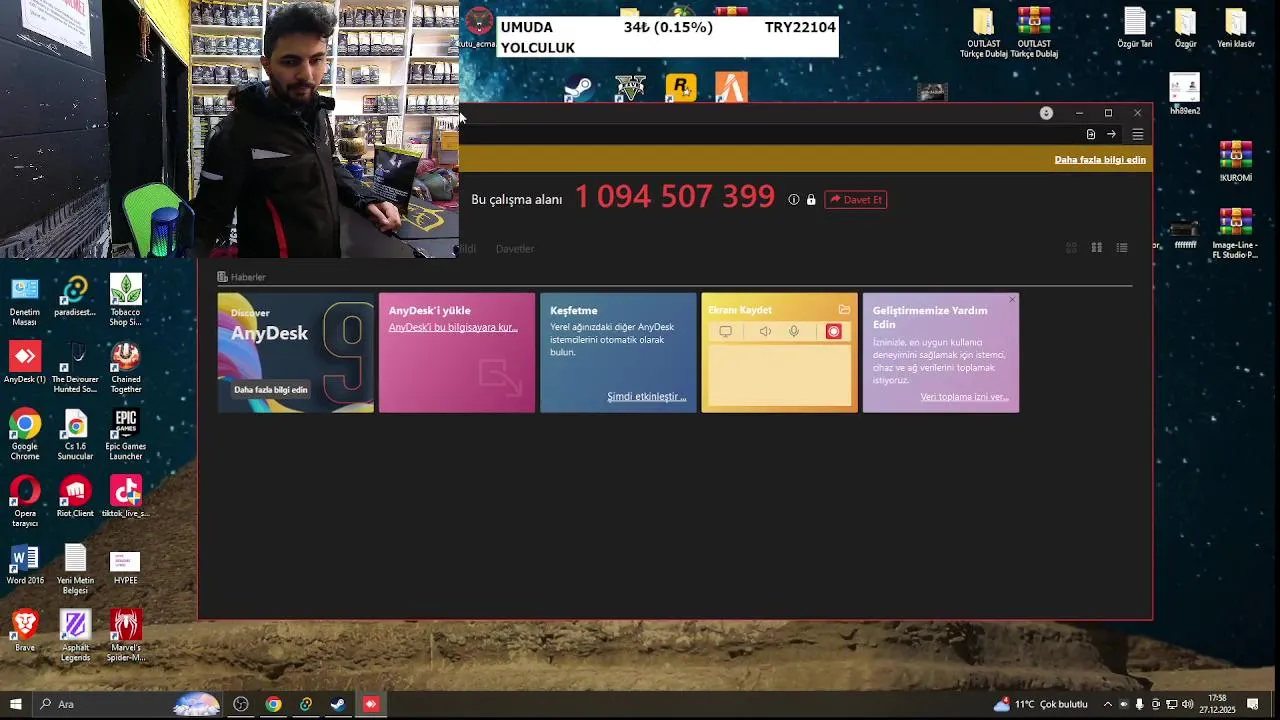
Task: Toggle microphone in Ekranı Kaydet card
Action: click(x=794, y=332)
